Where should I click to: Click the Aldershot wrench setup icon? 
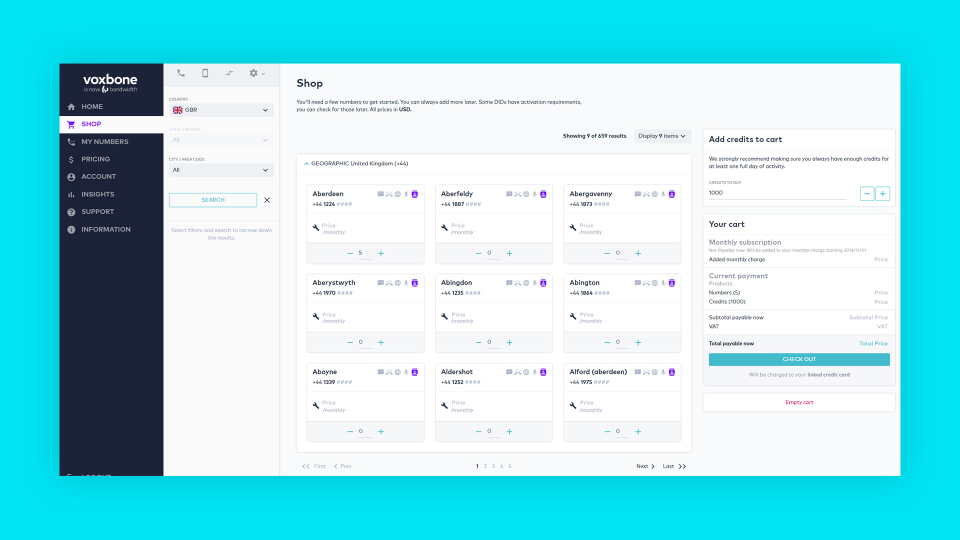(444, 406)
